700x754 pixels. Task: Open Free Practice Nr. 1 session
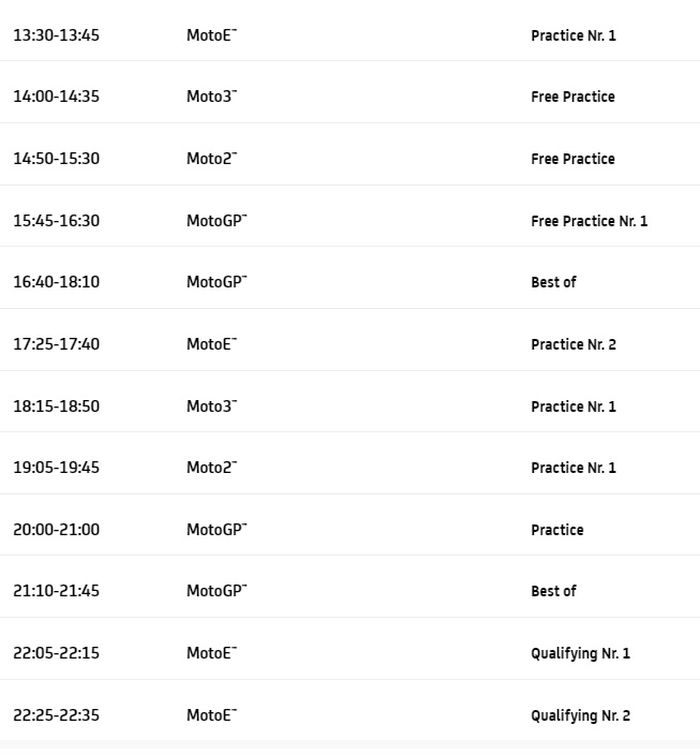pyautogui.click(x=589, y=221)
